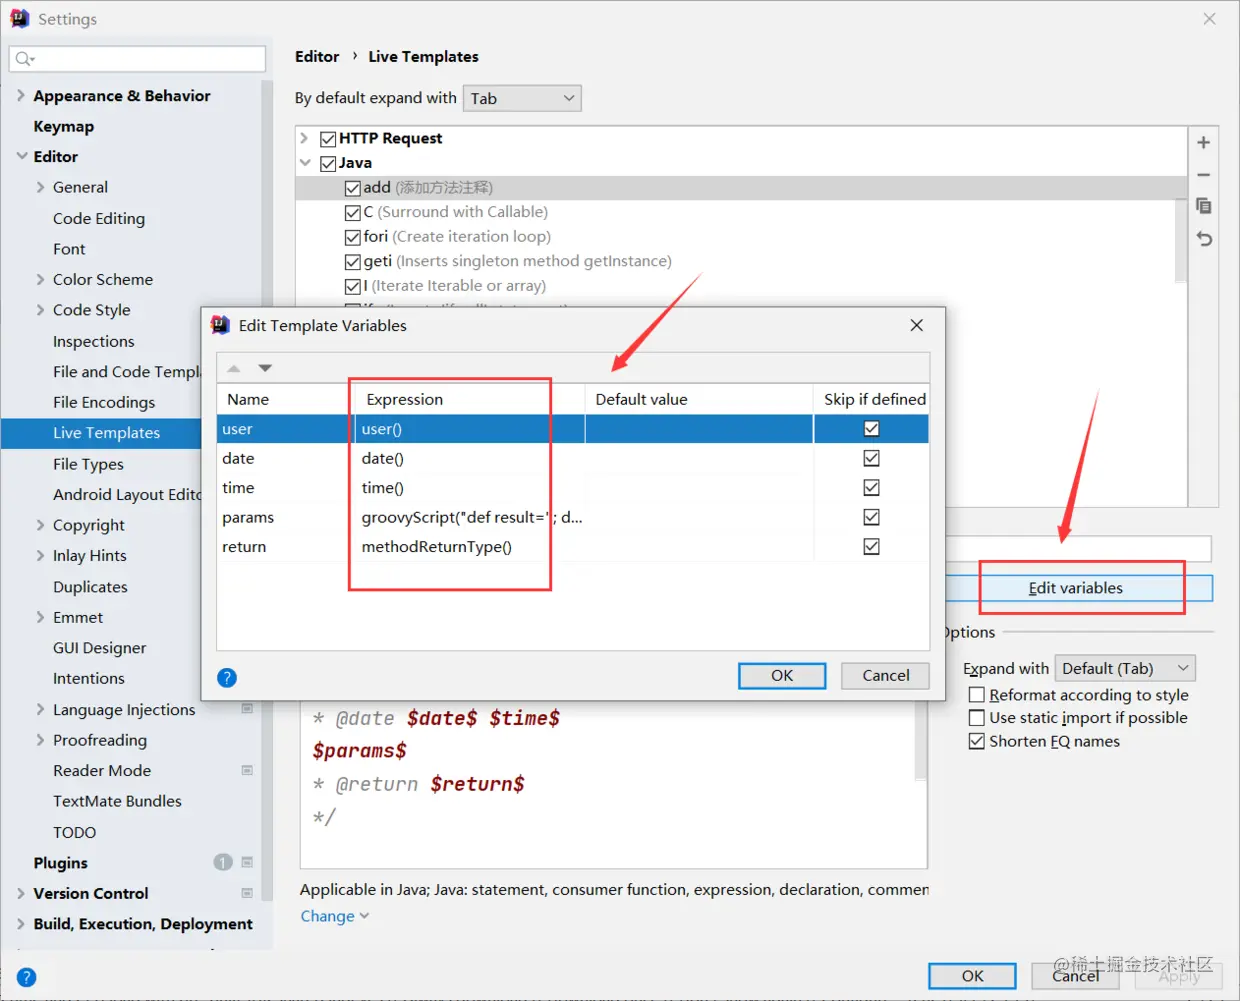Click OK in the Settings window
The height and width of the screenshot is (1001, 1240).
(x=972, y=976)
